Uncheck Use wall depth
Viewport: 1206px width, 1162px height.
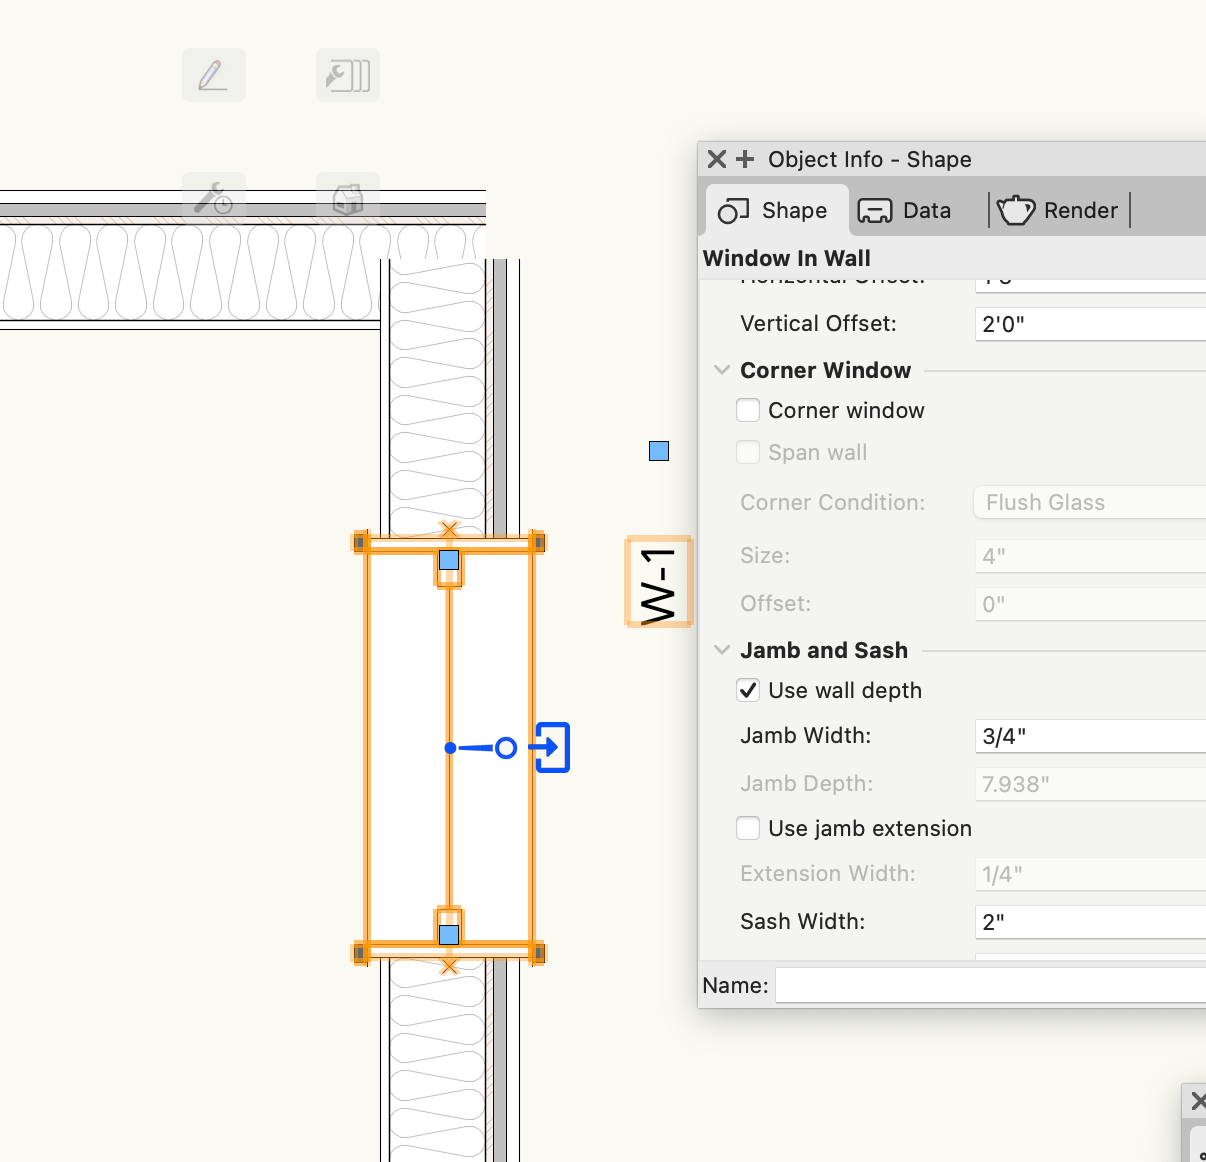748,690
